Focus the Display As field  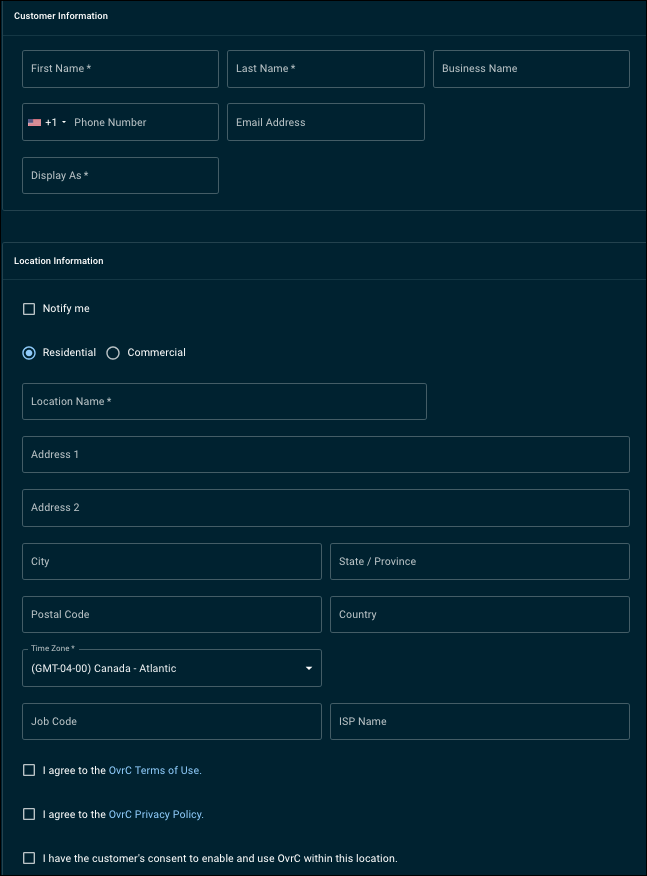coord(120,175)
